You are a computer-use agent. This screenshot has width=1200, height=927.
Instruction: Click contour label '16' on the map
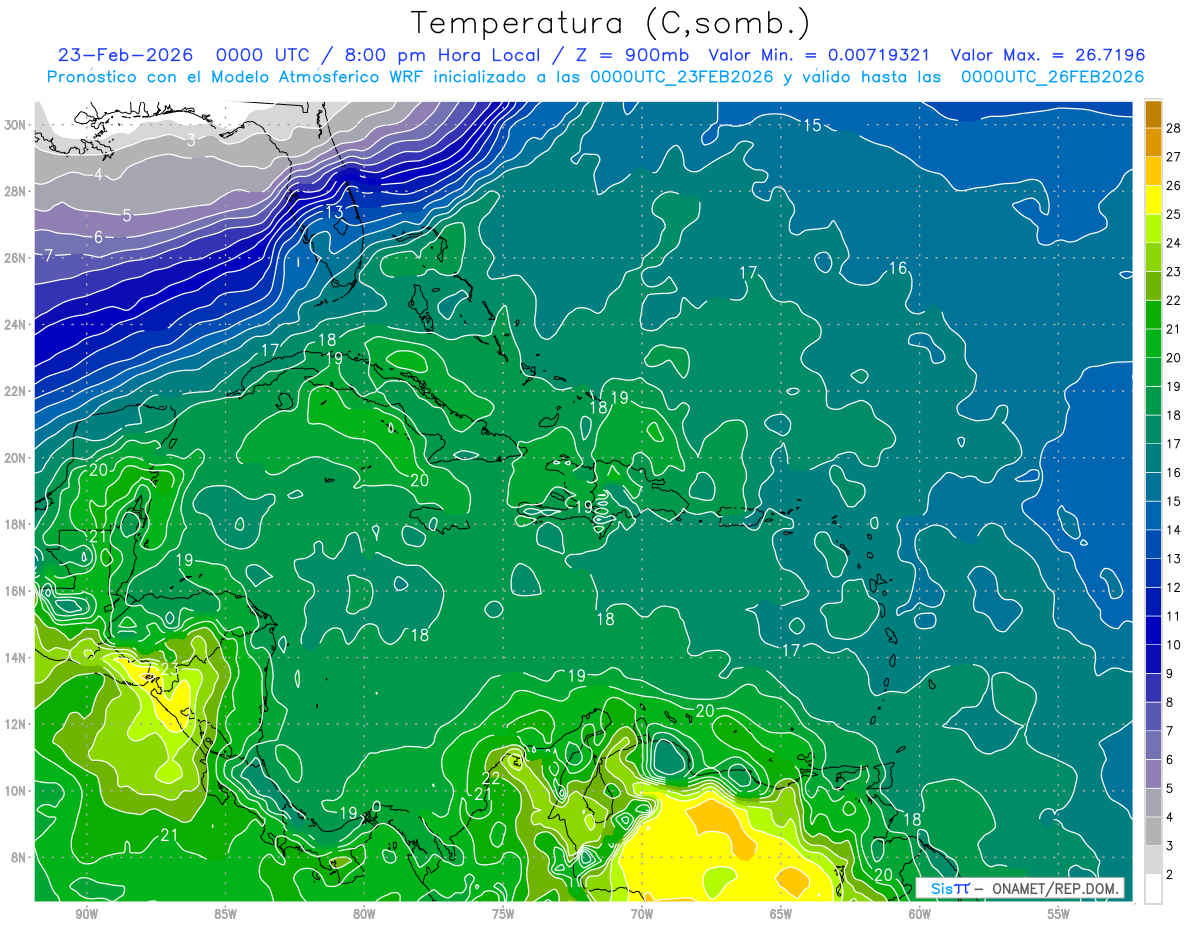tap(898, 268)
